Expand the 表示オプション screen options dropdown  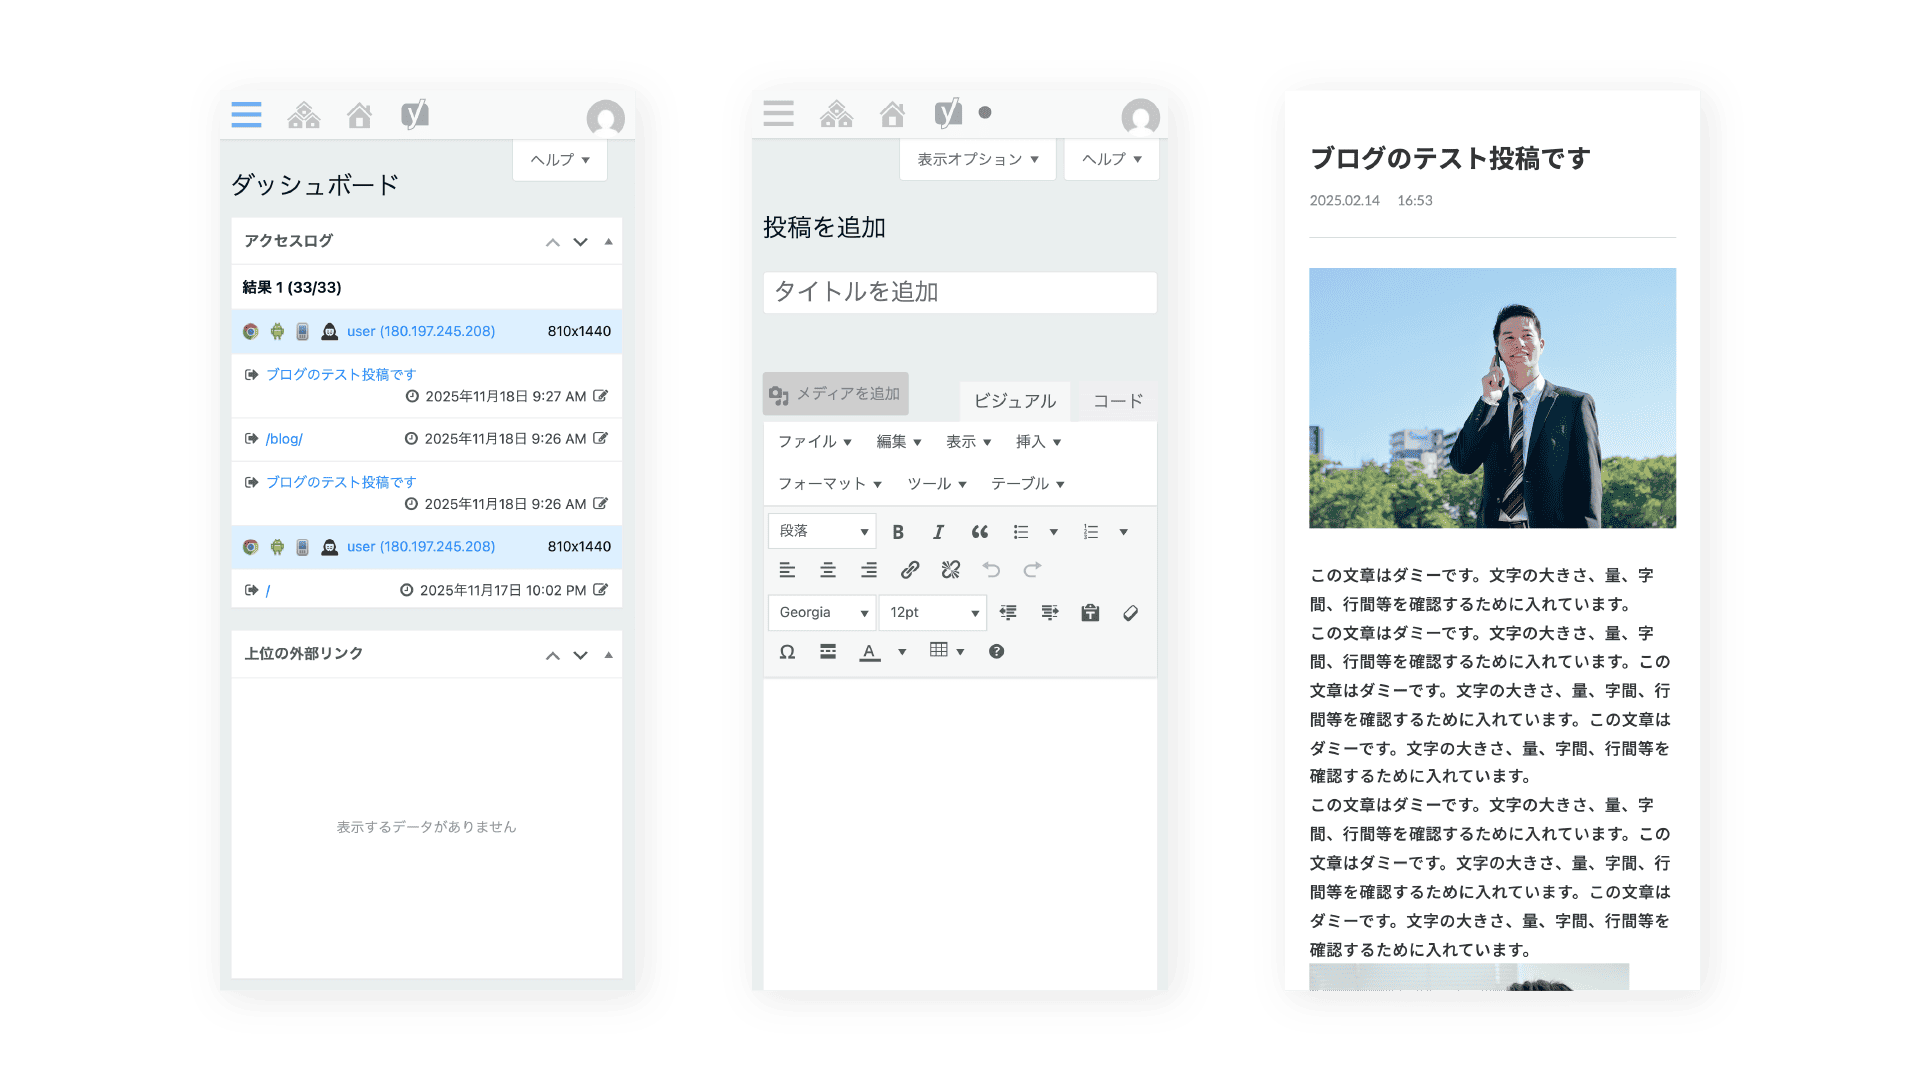(x=977, y=159)
